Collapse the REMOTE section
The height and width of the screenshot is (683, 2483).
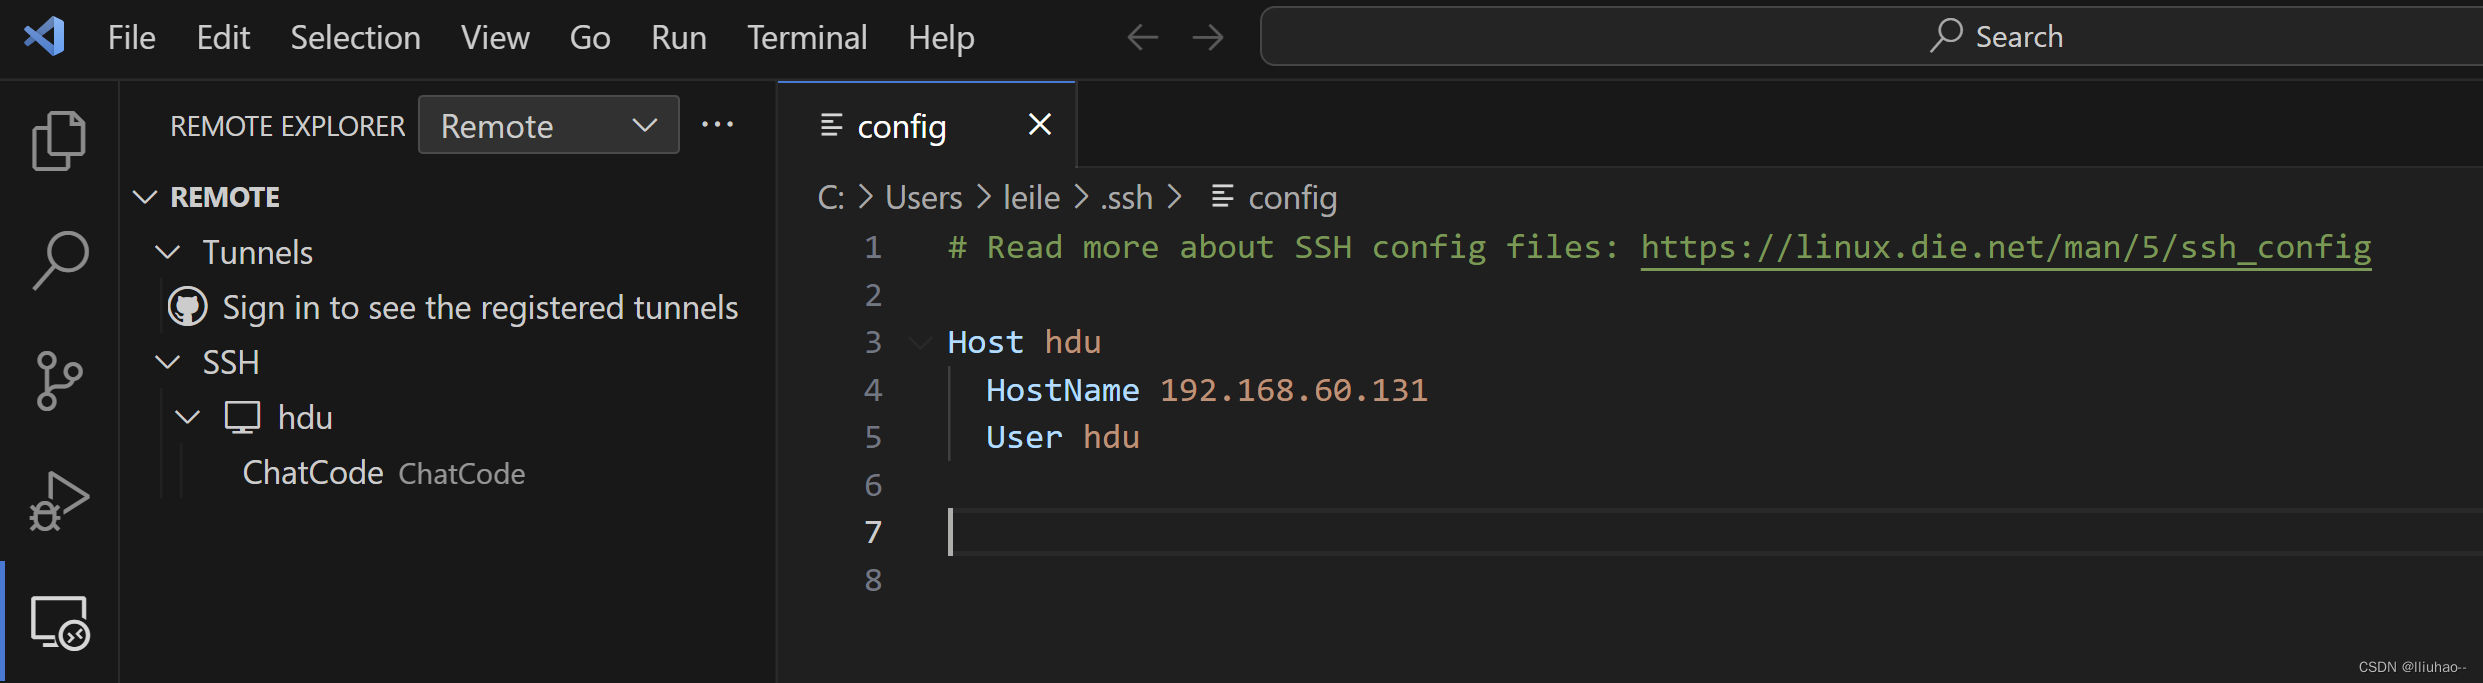(145, 197)
